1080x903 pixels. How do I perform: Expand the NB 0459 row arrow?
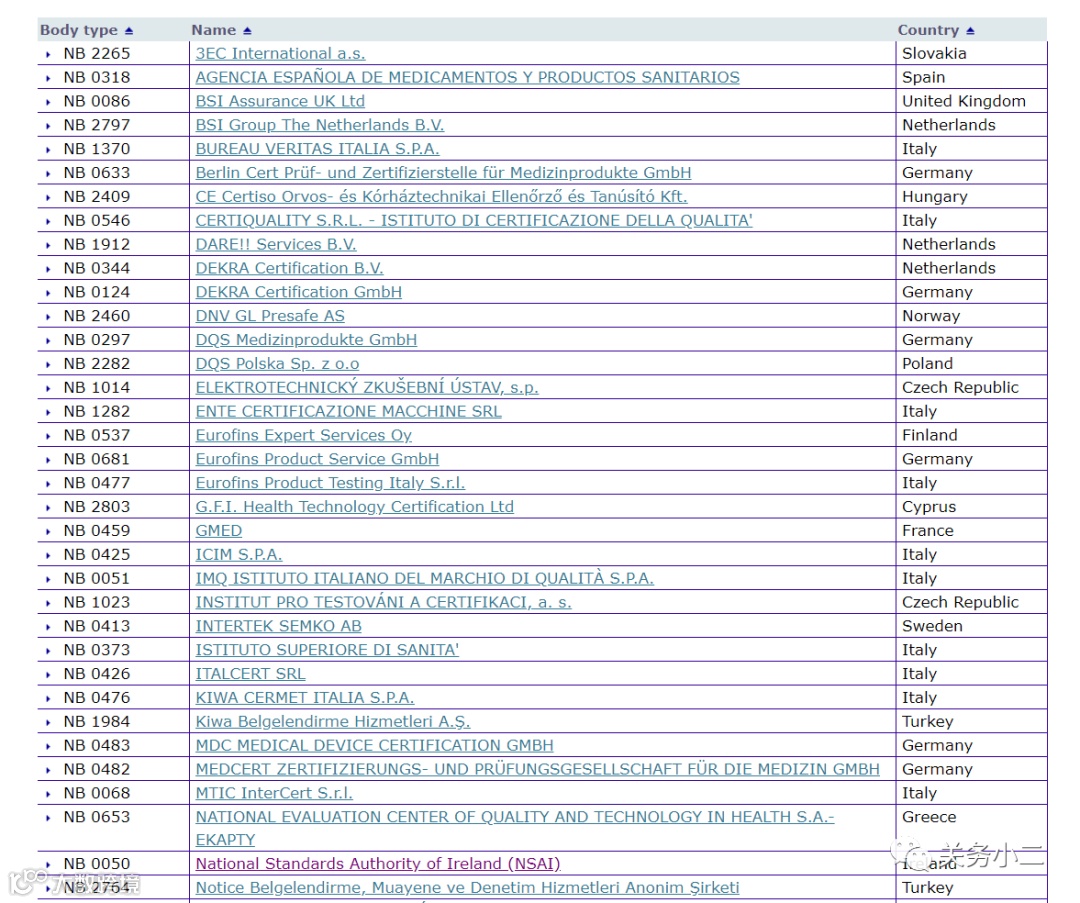tap(48, 532)
